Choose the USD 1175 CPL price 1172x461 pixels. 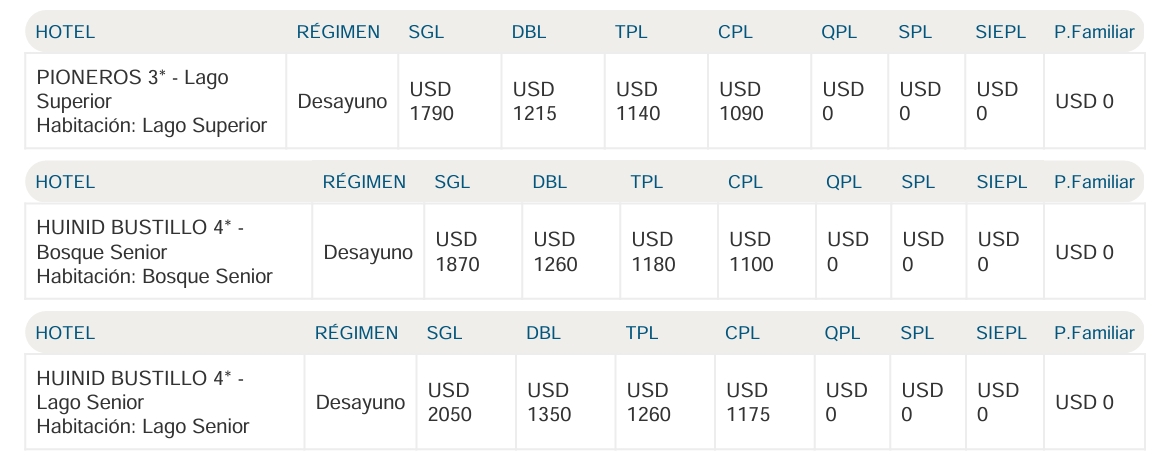pos(748,402)
